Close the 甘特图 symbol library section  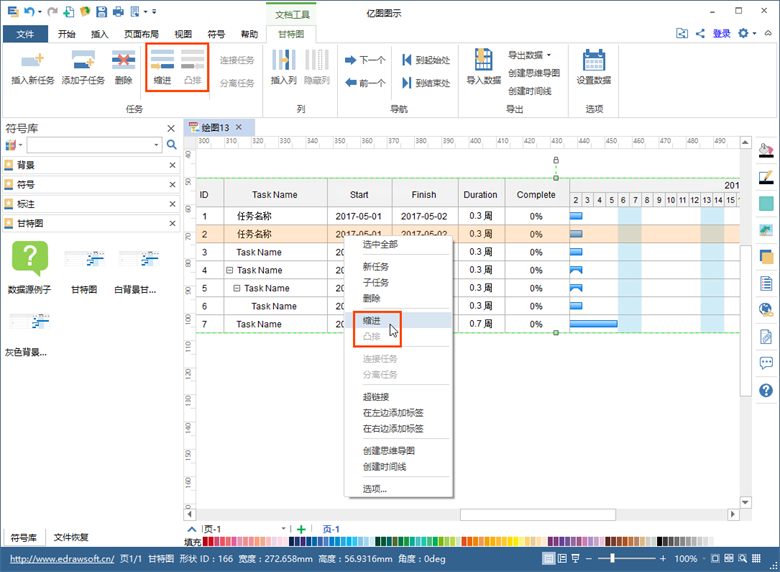(172, 223)
